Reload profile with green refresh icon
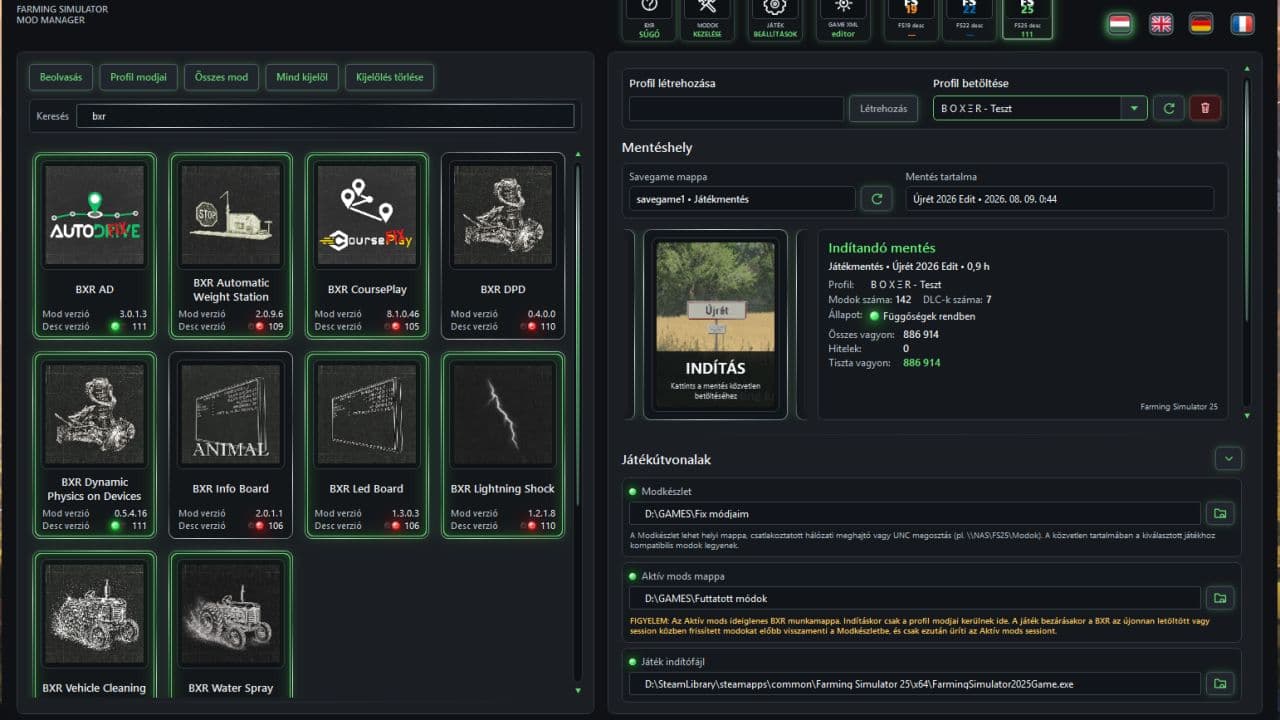The height and width of the screenshot is (720, 1280). point(1168,108)
